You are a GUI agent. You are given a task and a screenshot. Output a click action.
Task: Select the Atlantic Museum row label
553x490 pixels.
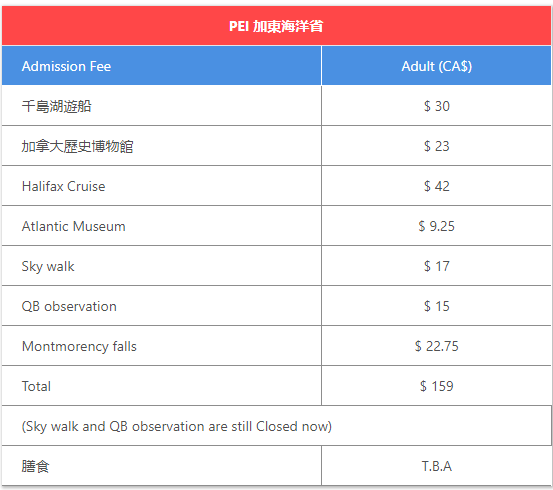point(73,226)
